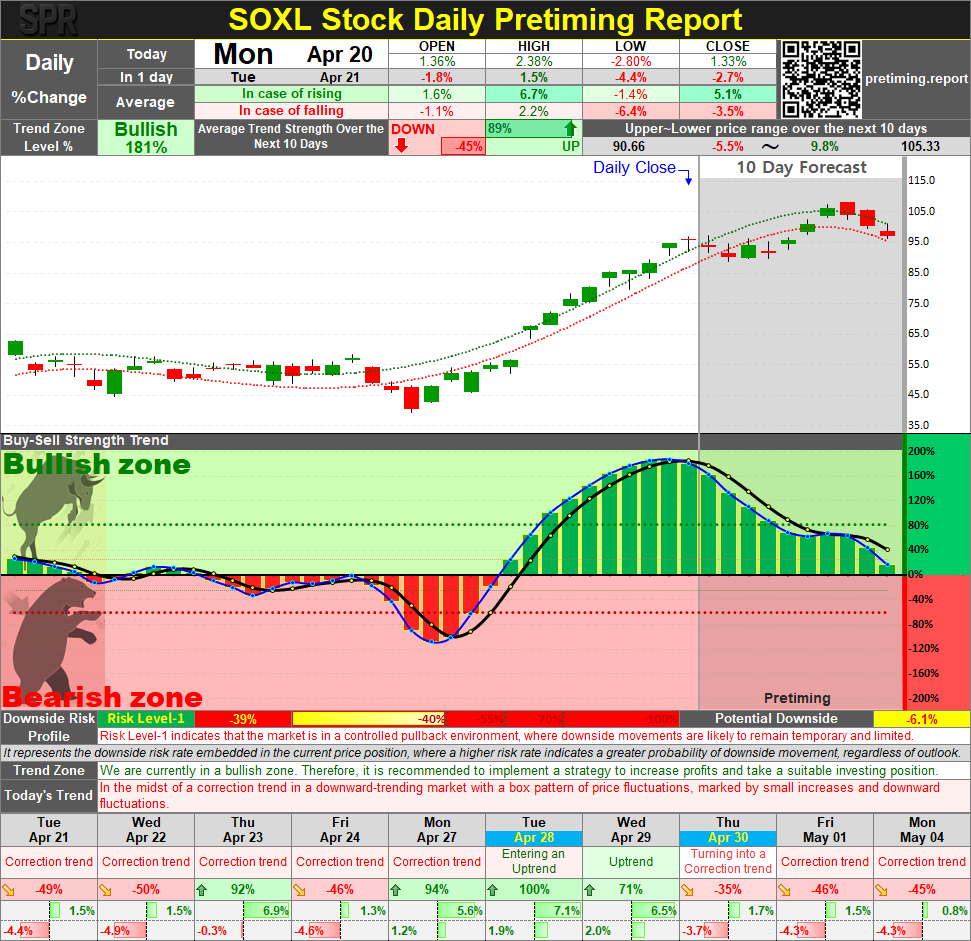971x941 pixels.
Task: Open the pretiming.report link
Action: pos(916,79)
